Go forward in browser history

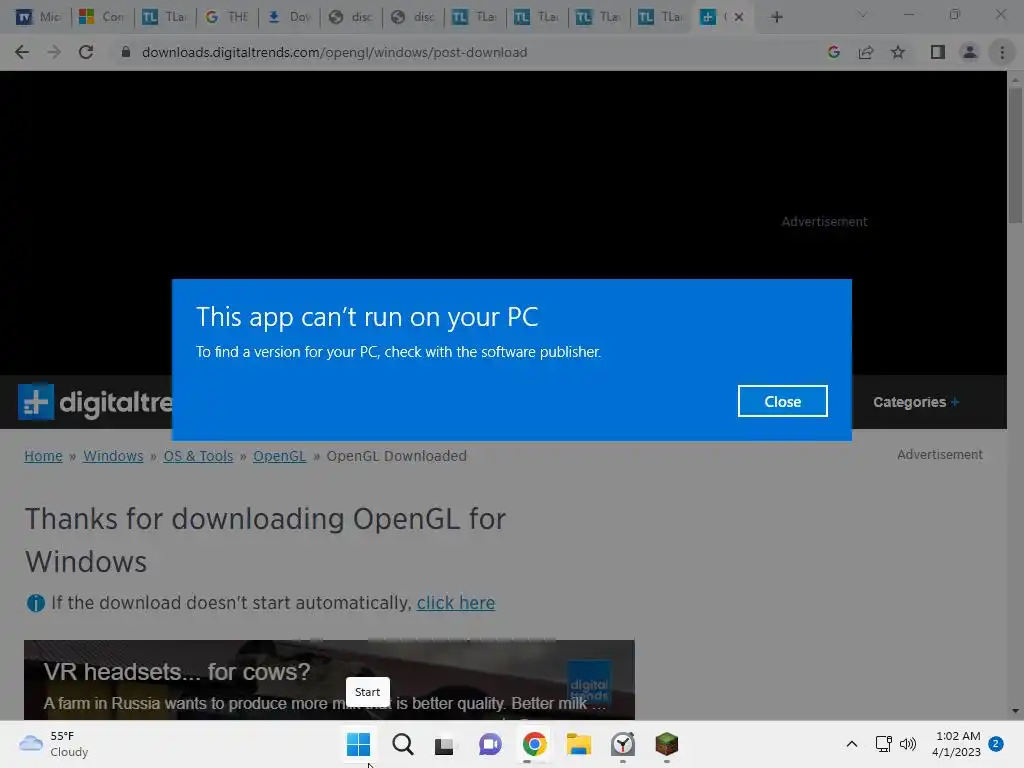coord(54,52)
